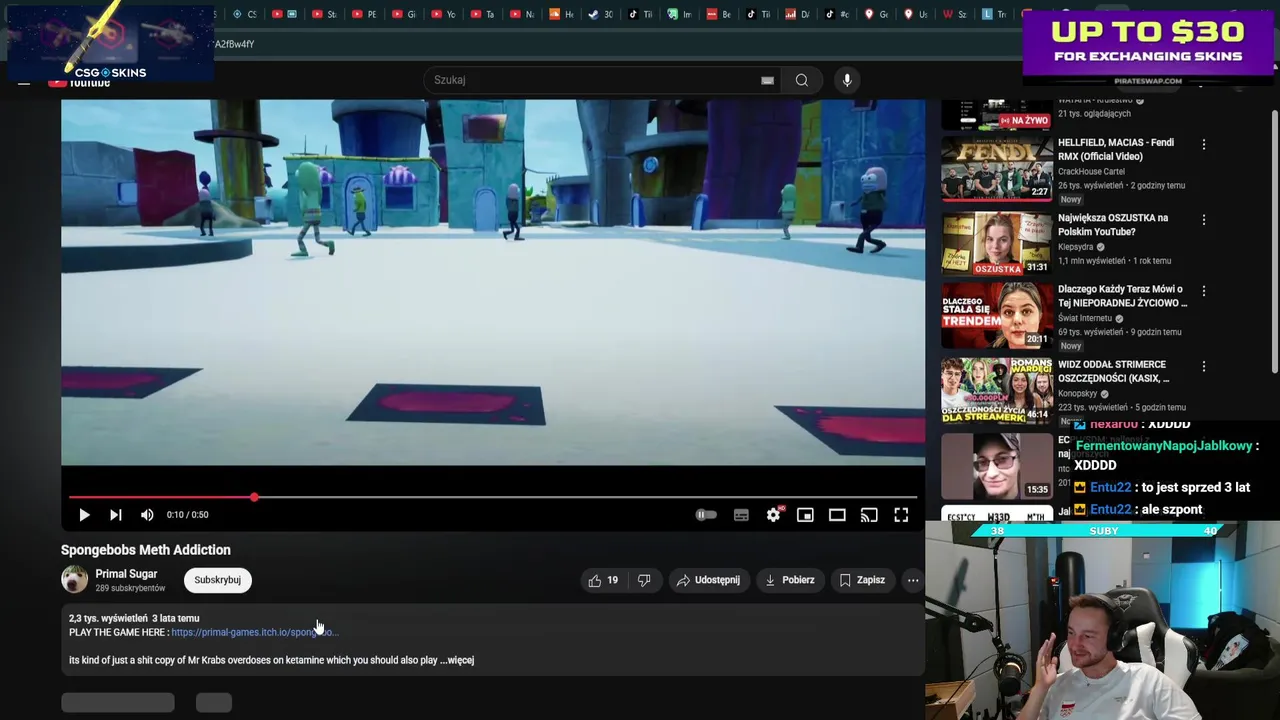The image size is (1280, 720).
Task: Switch to the CS browser tab
Action: click(244, 14)
